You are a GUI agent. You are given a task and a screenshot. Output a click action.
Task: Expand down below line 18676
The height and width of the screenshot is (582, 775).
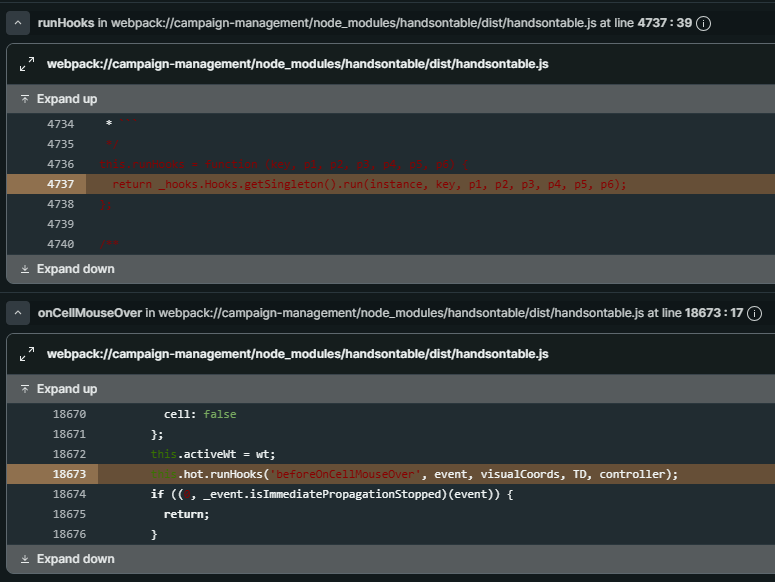(67, 559)
